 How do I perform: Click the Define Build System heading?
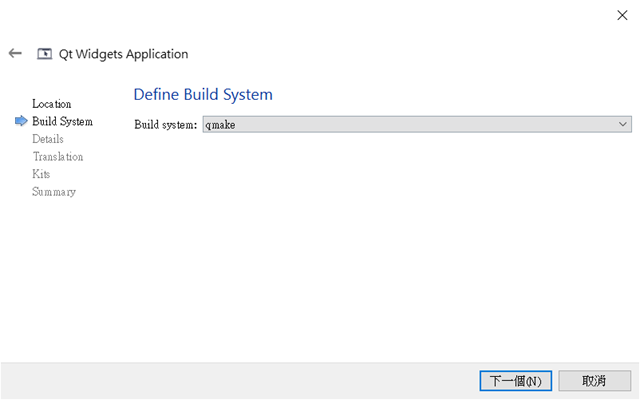(203, 95)
